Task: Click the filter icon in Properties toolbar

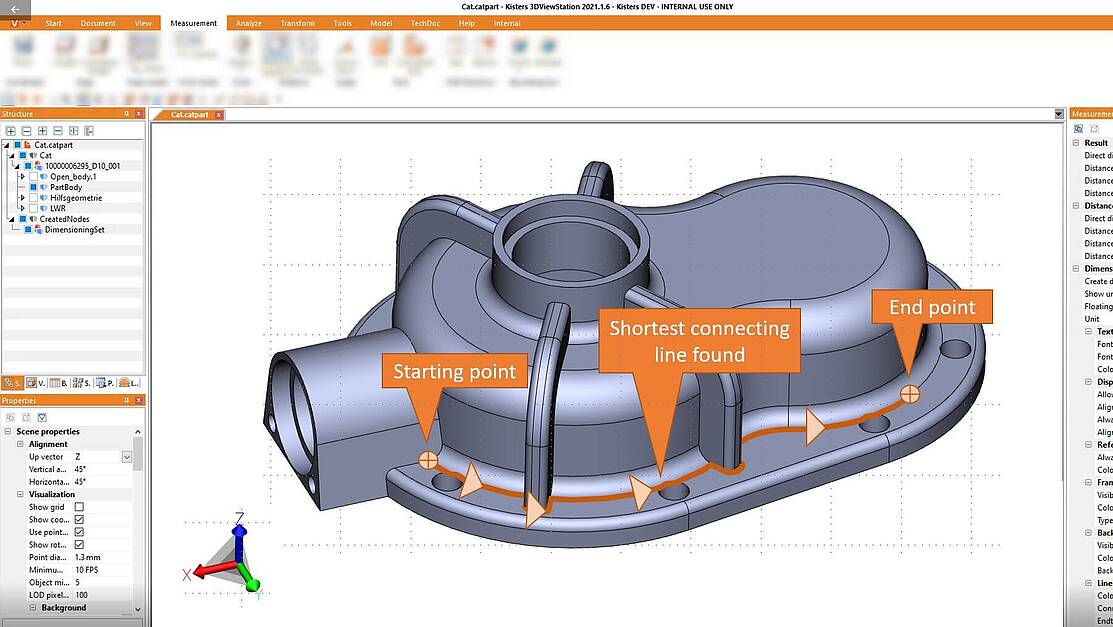Action: [42, 417]
